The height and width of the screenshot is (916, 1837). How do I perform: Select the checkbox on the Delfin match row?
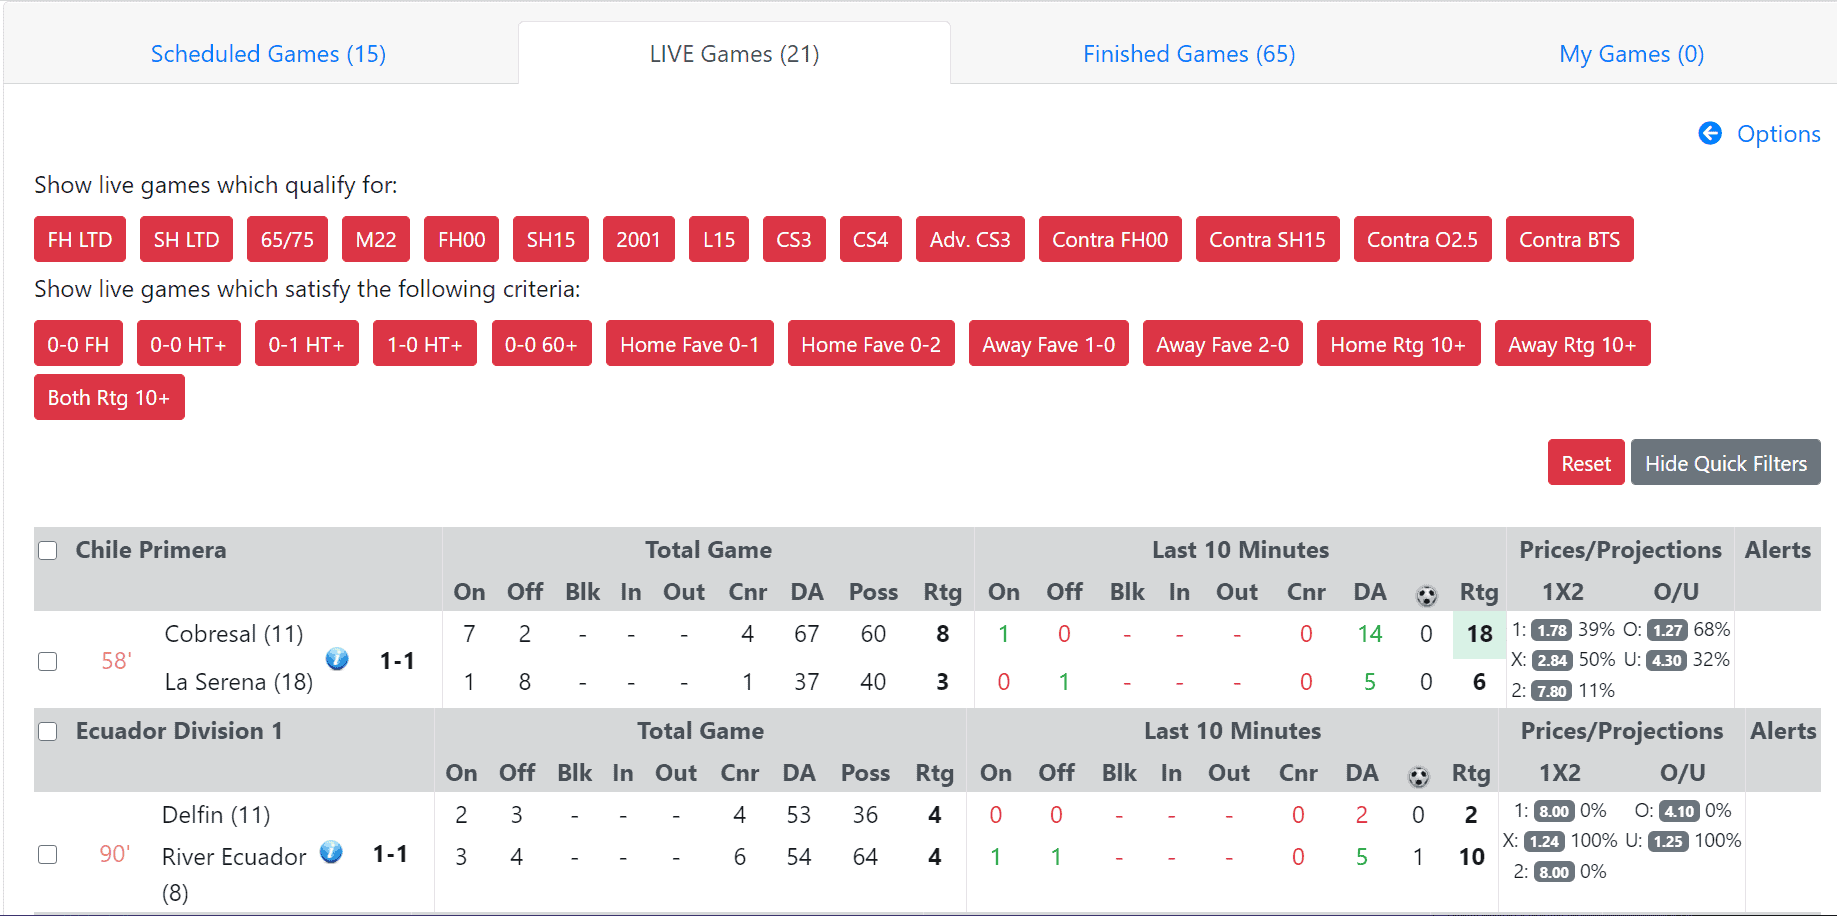(x=47, y=855)
